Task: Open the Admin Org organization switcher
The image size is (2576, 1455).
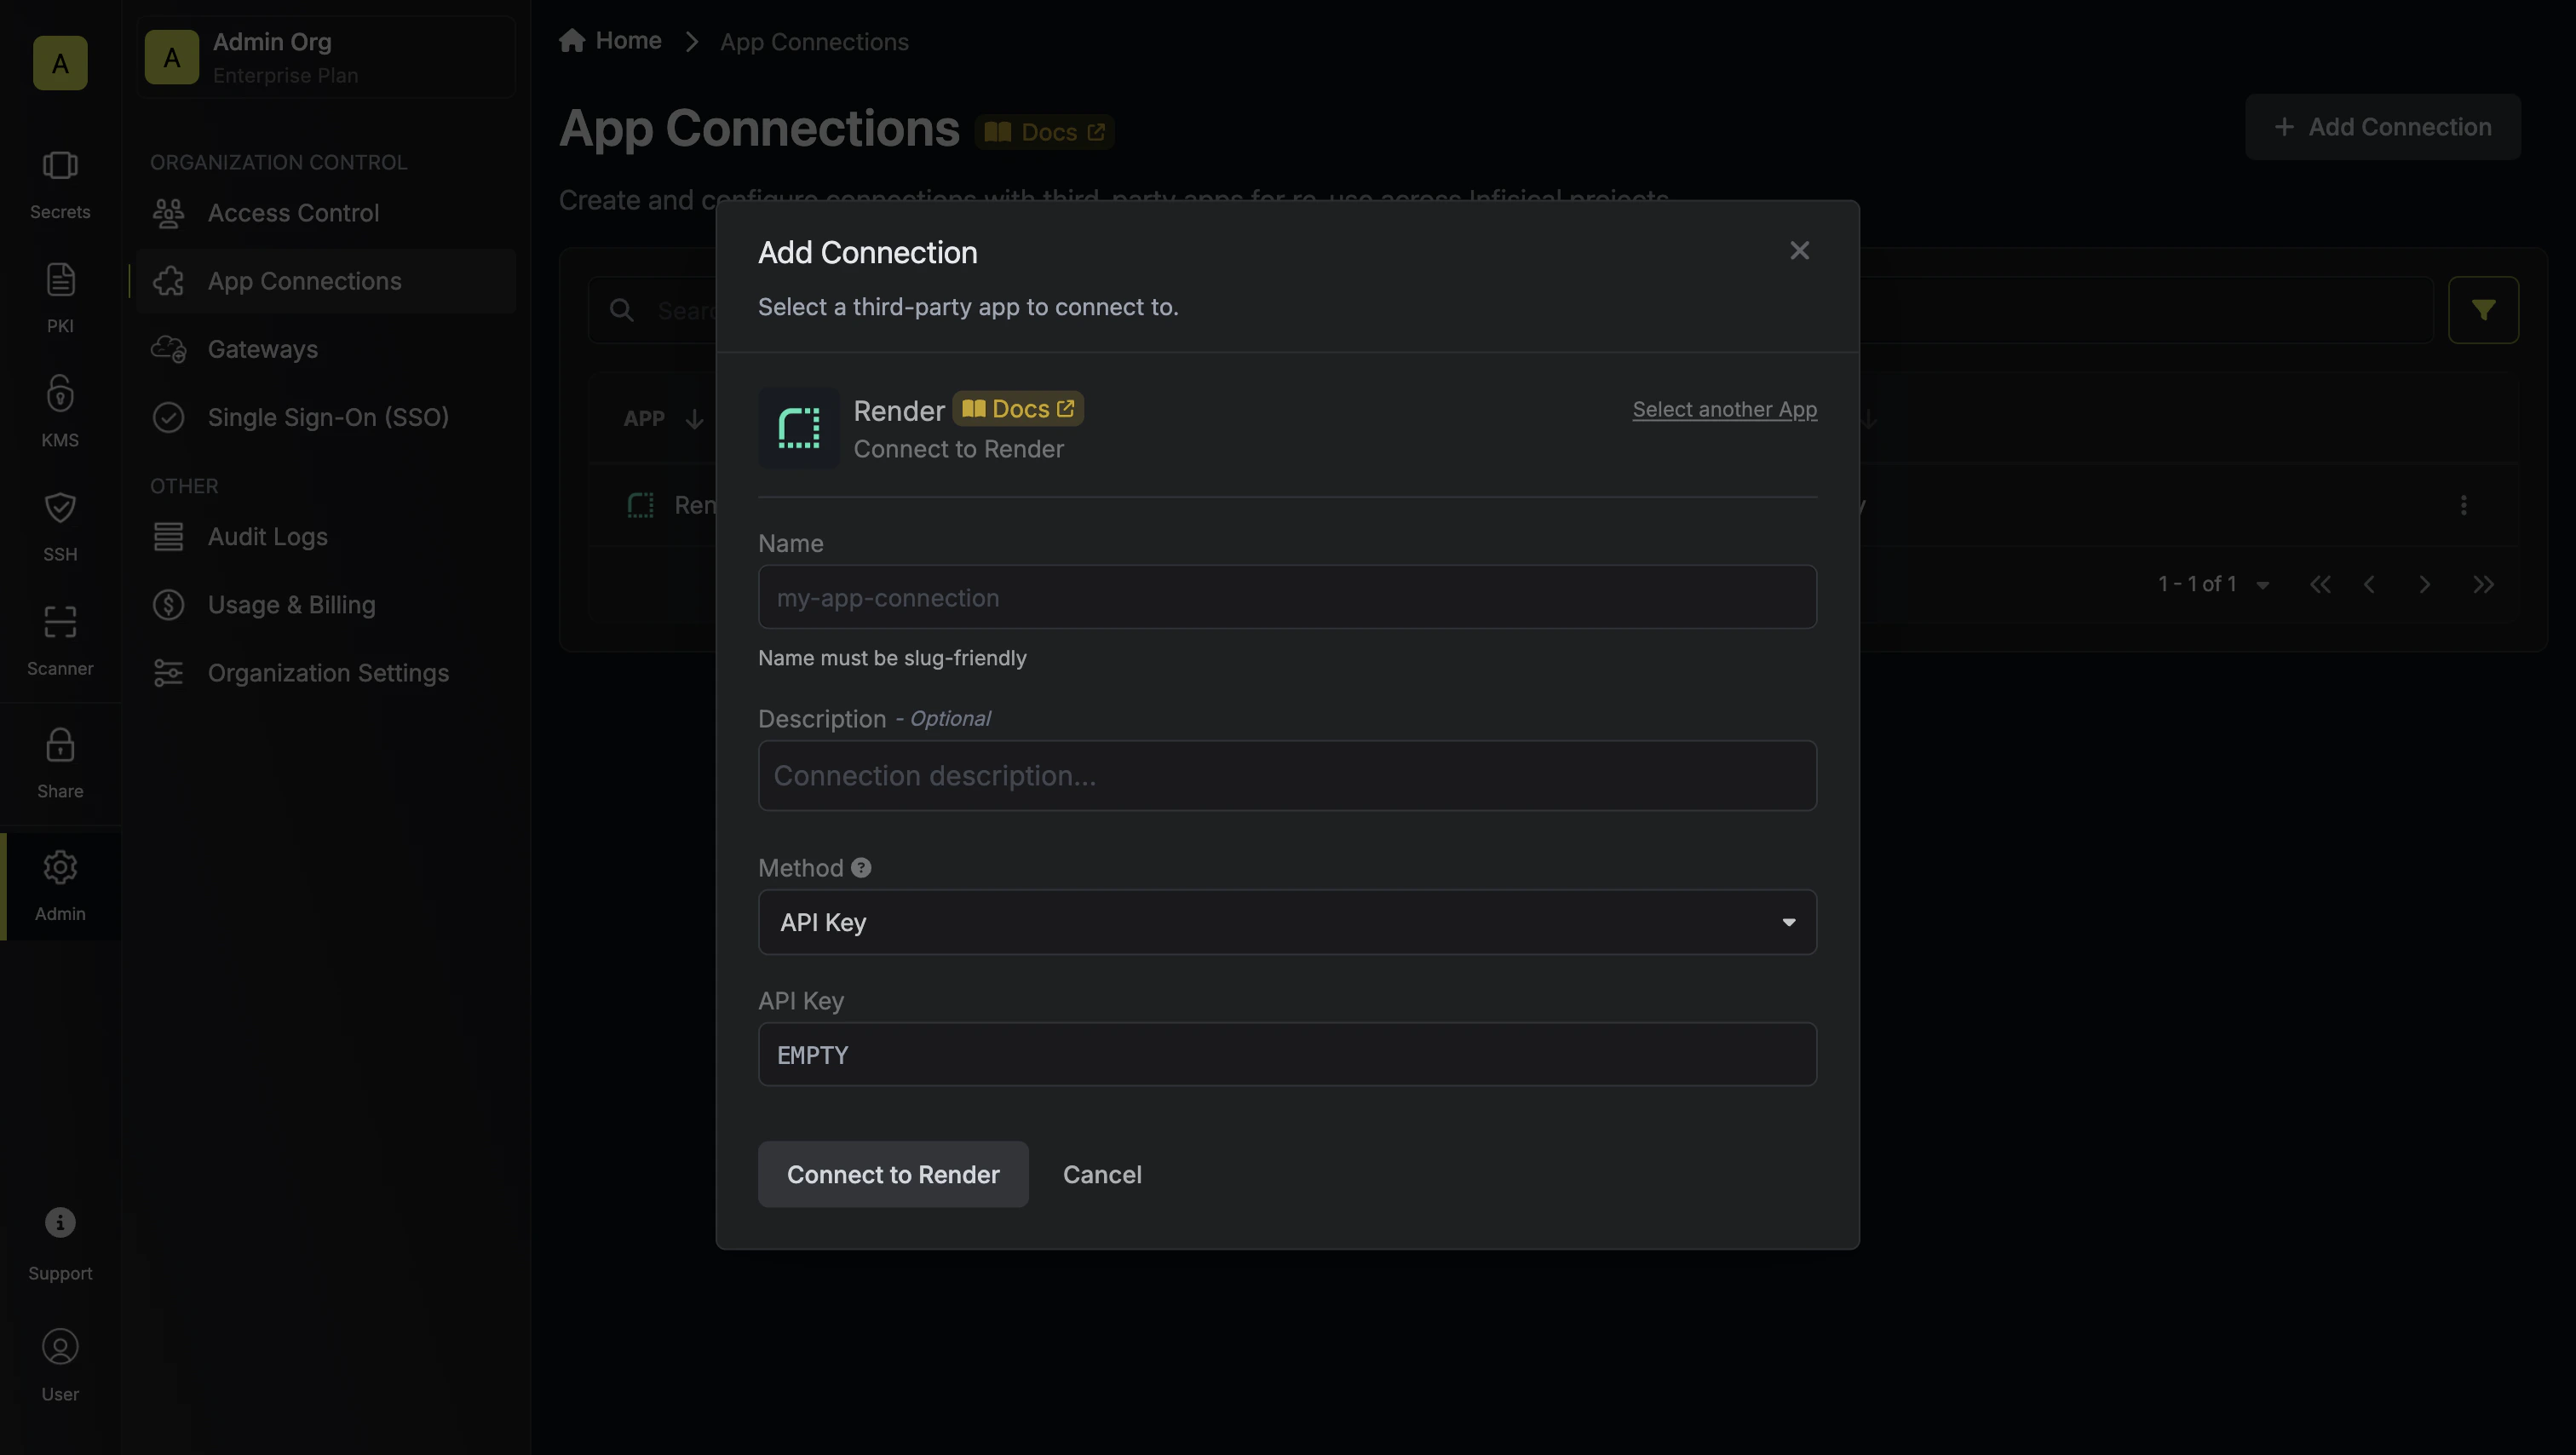Action: 326,57
